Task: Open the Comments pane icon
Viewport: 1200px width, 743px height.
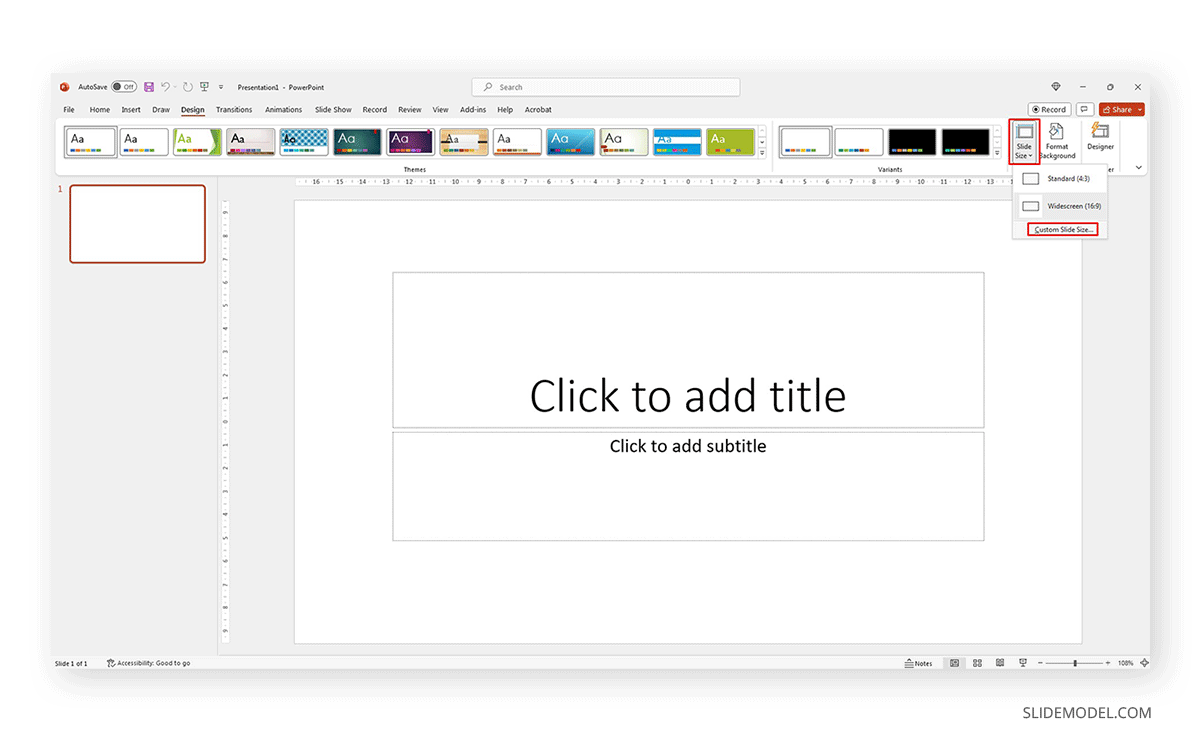Action: click(1085, 110)
